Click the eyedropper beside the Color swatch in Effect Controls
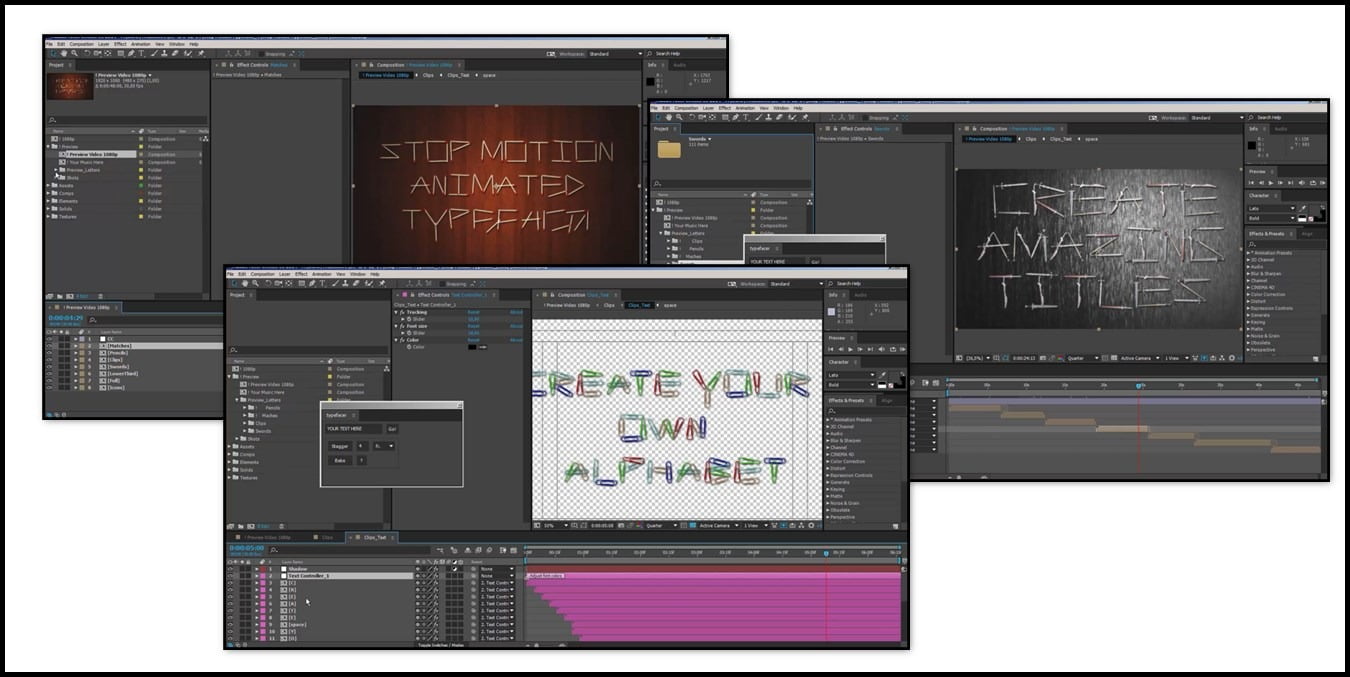The height and width of the screenshot is (677, 1350). pos(483,347)
